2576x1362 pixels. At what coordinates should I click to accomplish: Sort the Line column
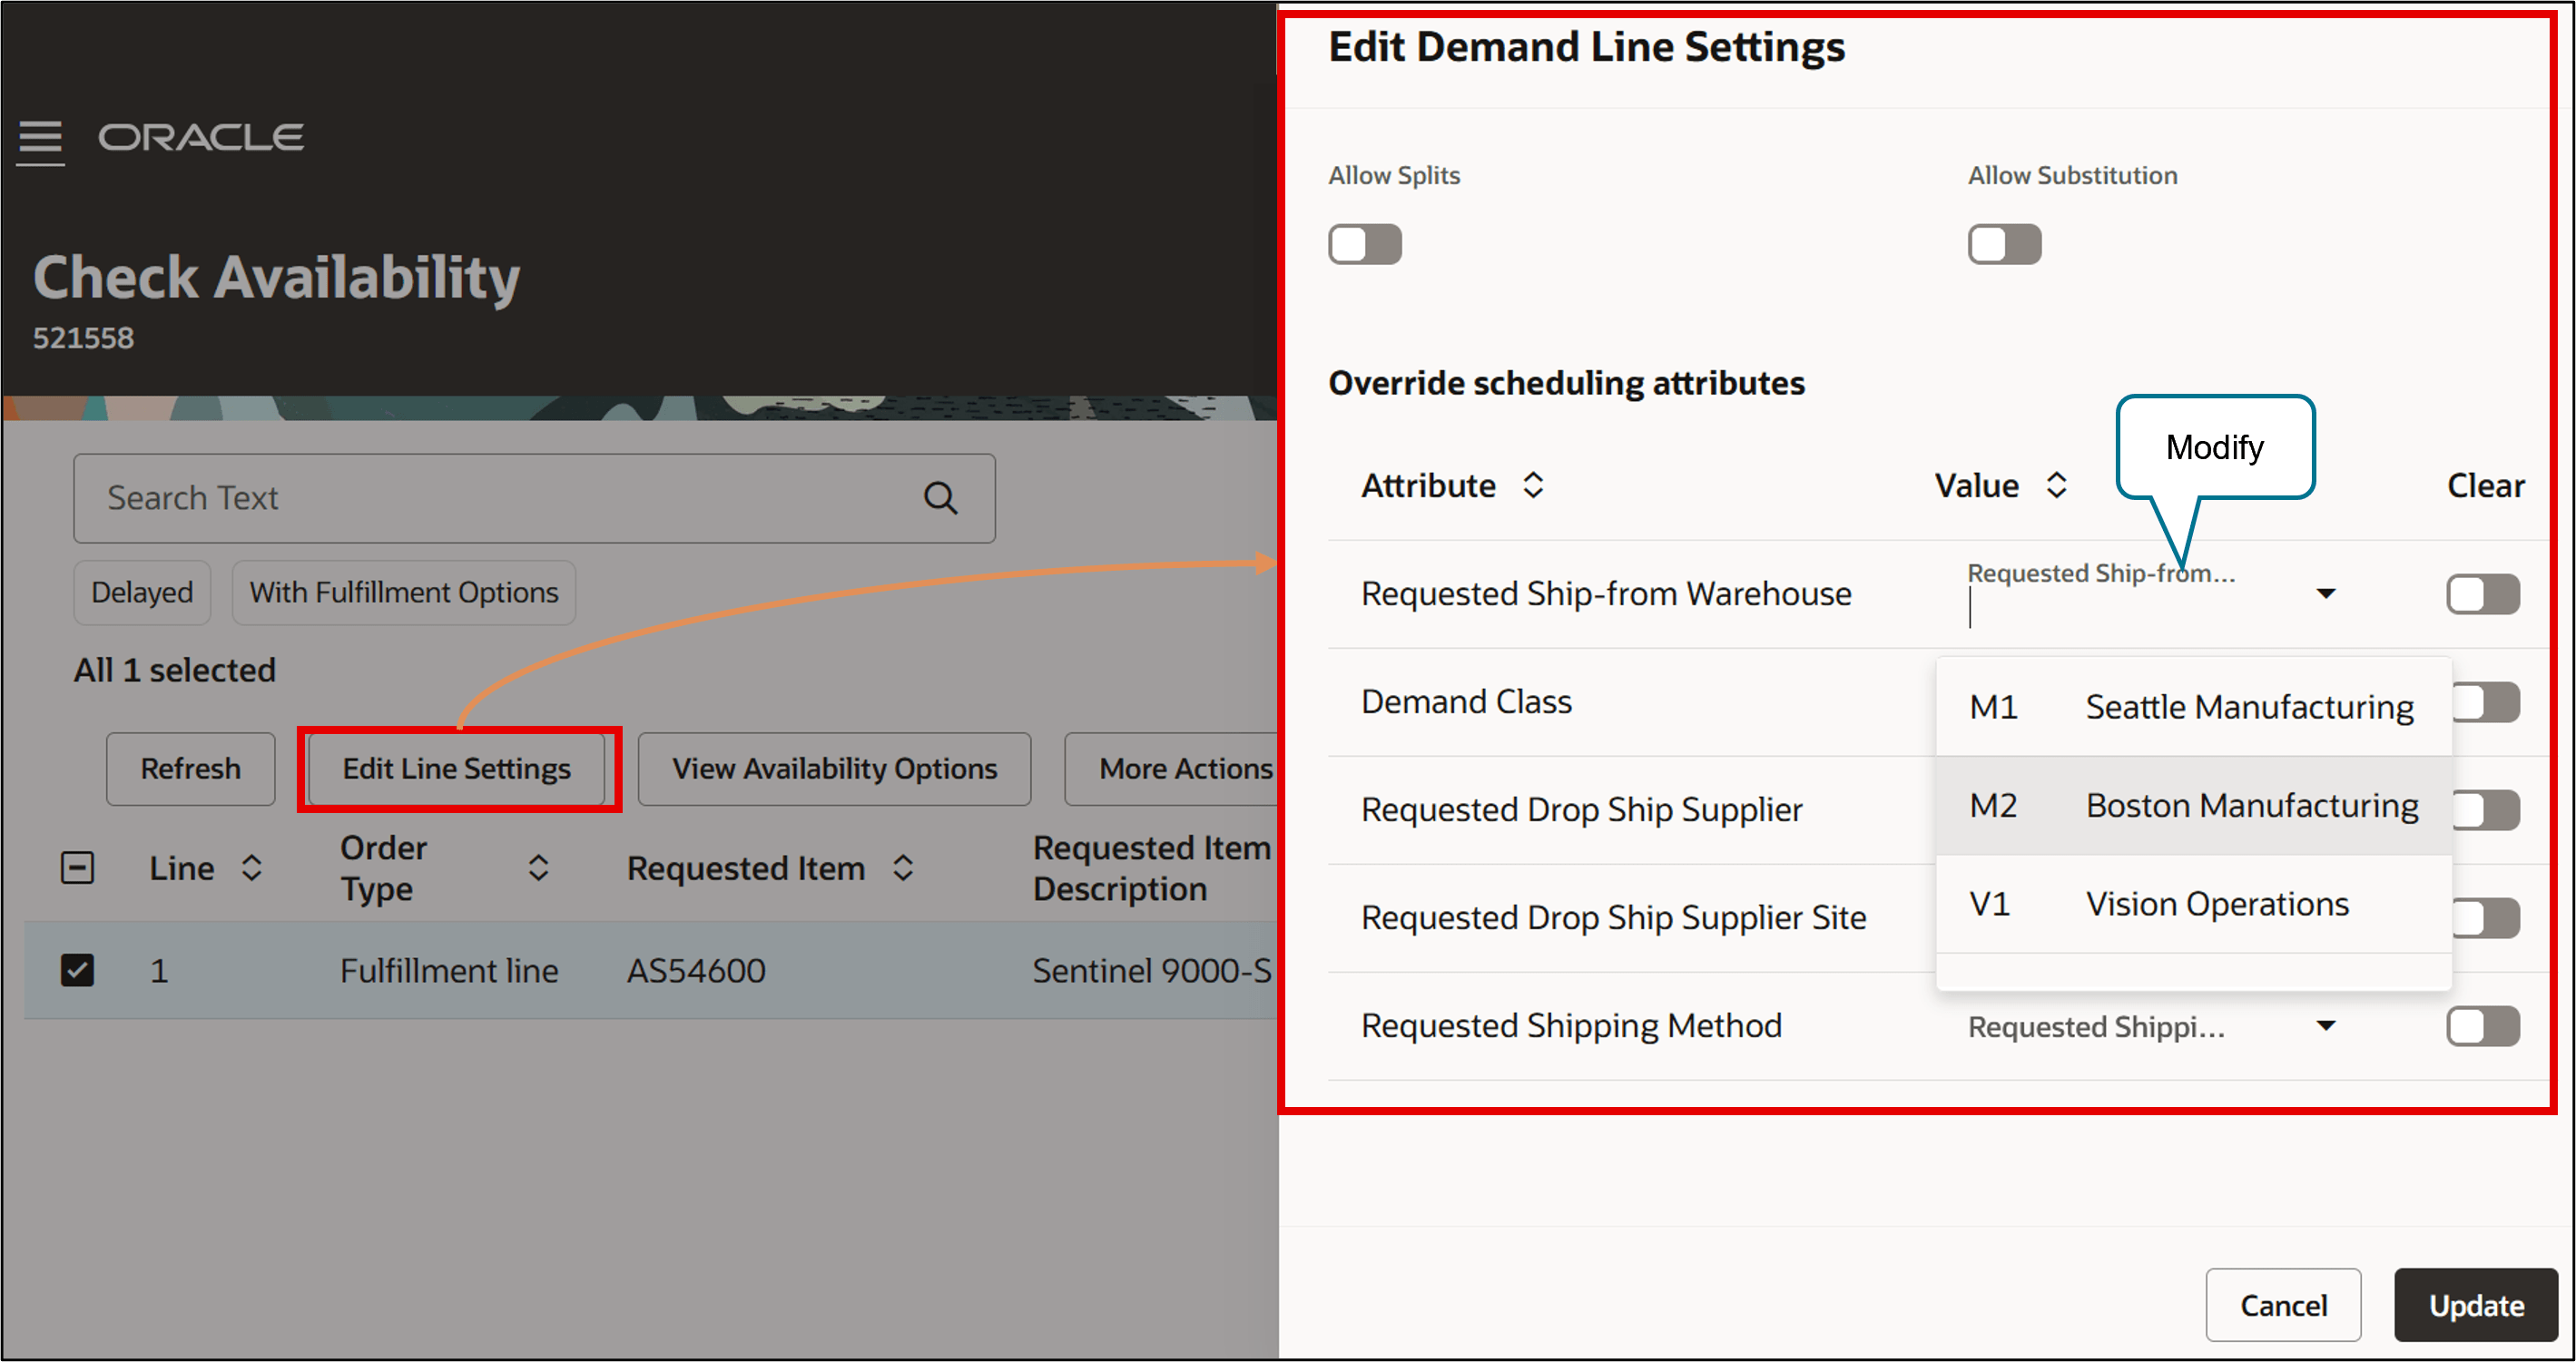coord(252,868)
